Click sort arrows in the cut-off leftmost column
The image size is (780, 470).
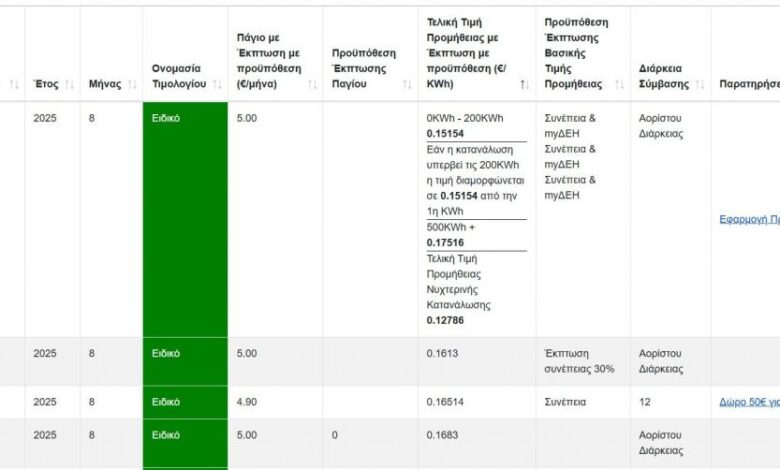13,85
